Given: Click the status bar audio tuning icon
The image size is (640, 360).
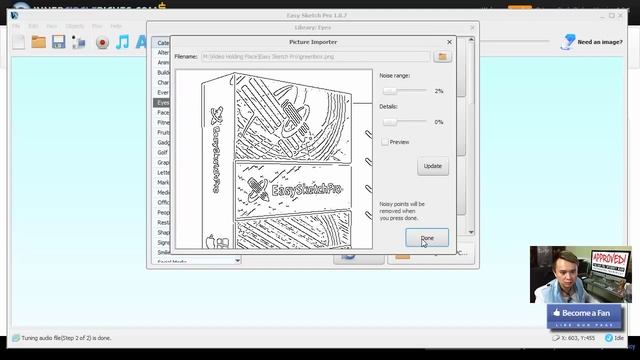Looking at the screenshot, I should (x=16, y=338).
